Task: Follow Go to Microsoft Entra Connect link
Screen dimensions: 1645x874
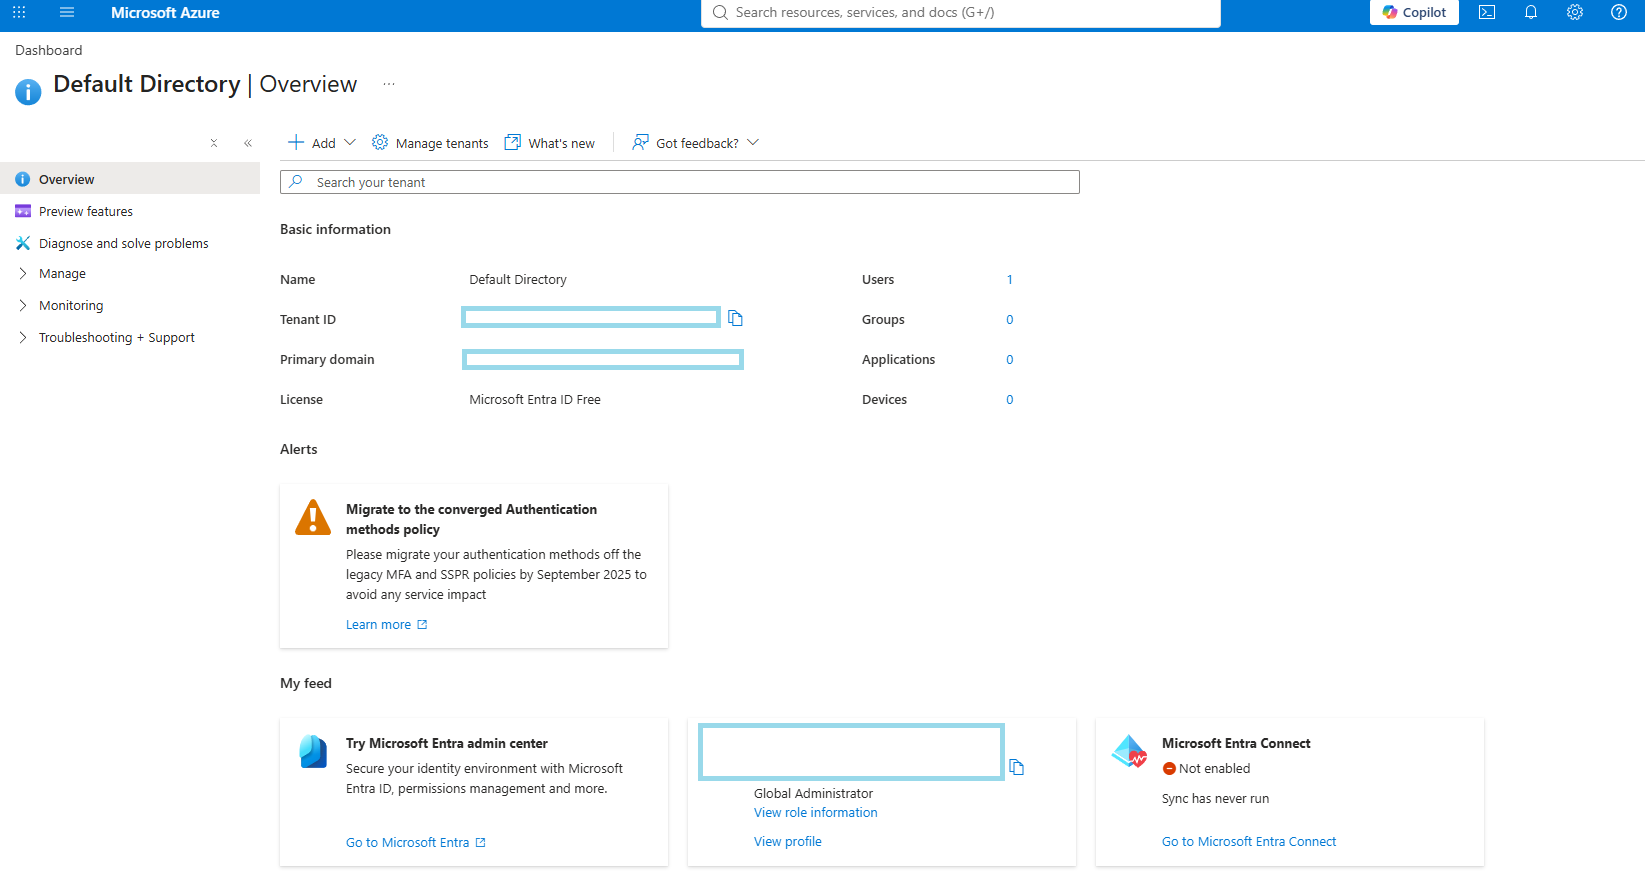Action: coord(1249,841)
